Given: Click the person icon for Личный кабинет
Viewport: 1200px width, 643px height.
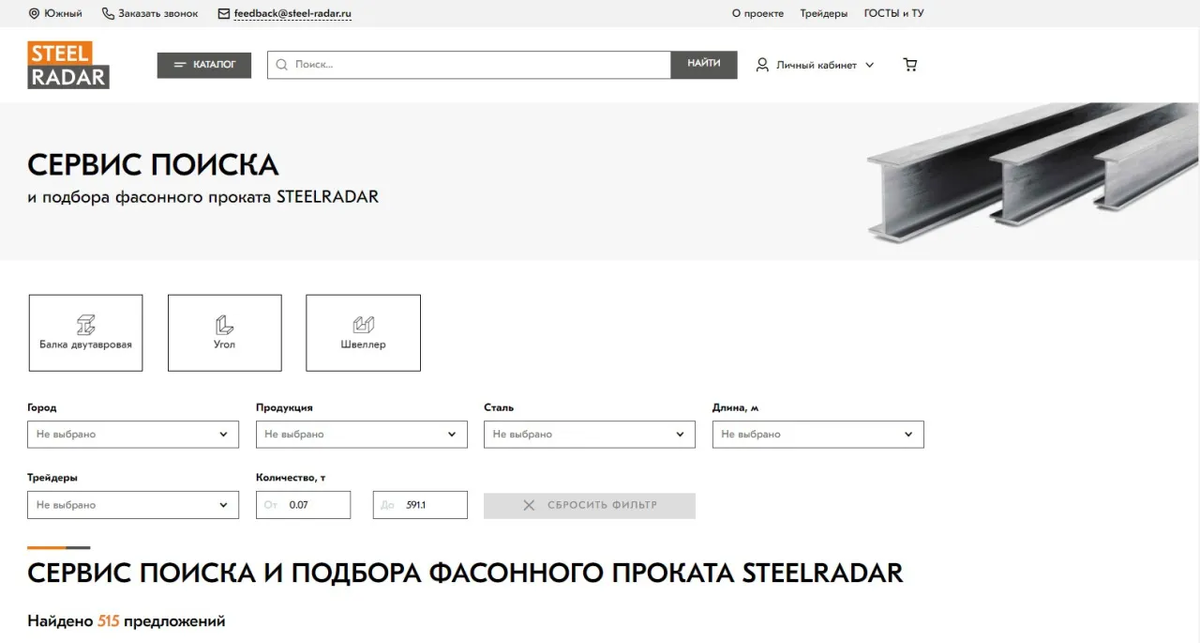Looking at the screenshot, I should click(x=763, y=63).
